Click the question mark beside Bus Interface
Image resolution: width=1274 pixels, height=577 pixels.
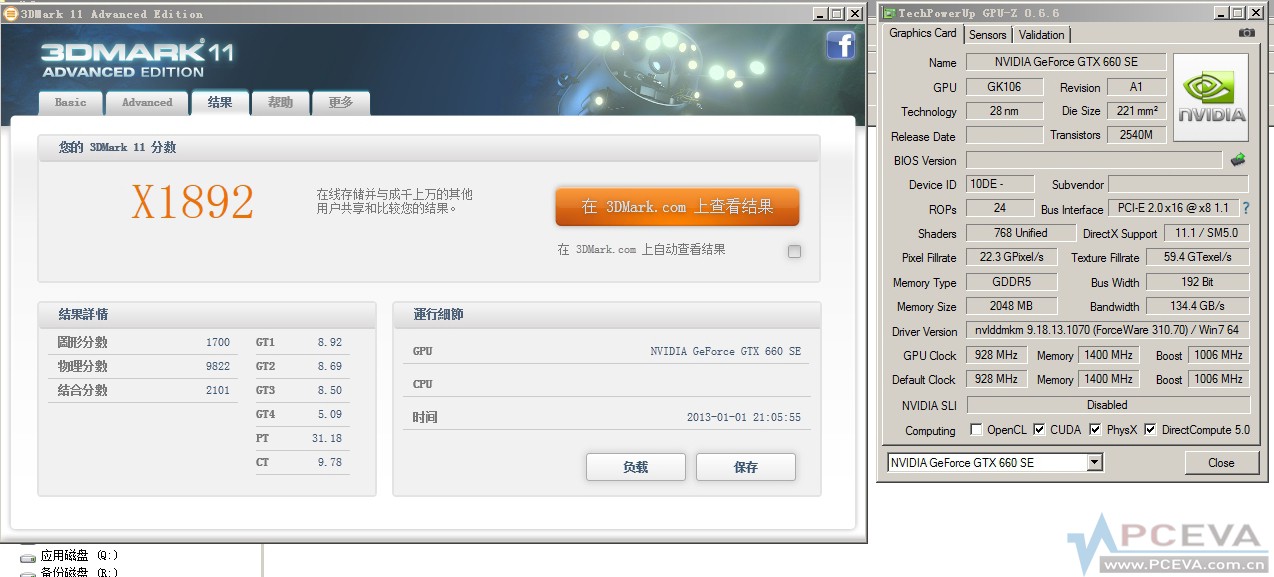coord(1245,209)
